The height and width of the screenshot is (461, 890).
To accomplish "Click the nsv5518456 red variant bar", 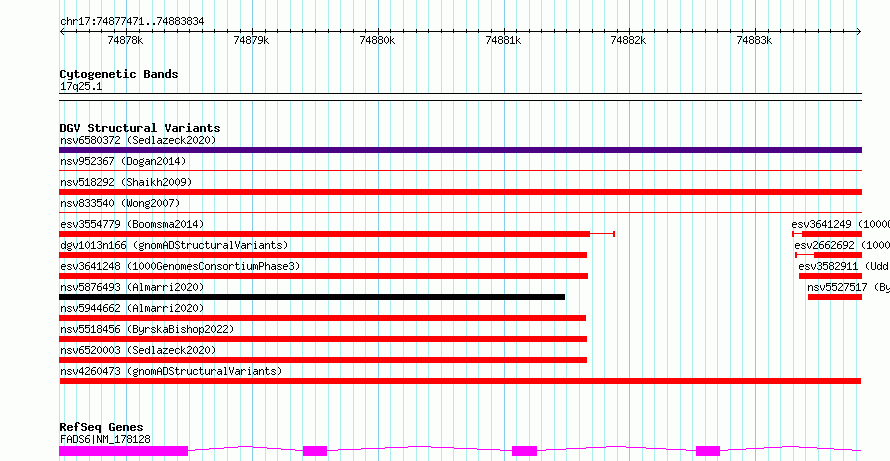I will [323, 339].
